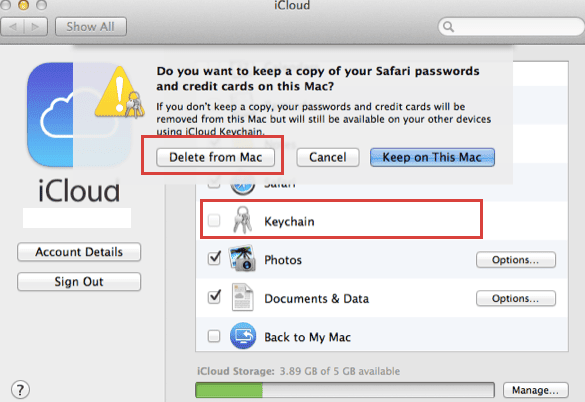Image resolution: width=585 pixels, height=402 pixels.
Task: Open Photos Options button
Action: (x=516, y=260)
